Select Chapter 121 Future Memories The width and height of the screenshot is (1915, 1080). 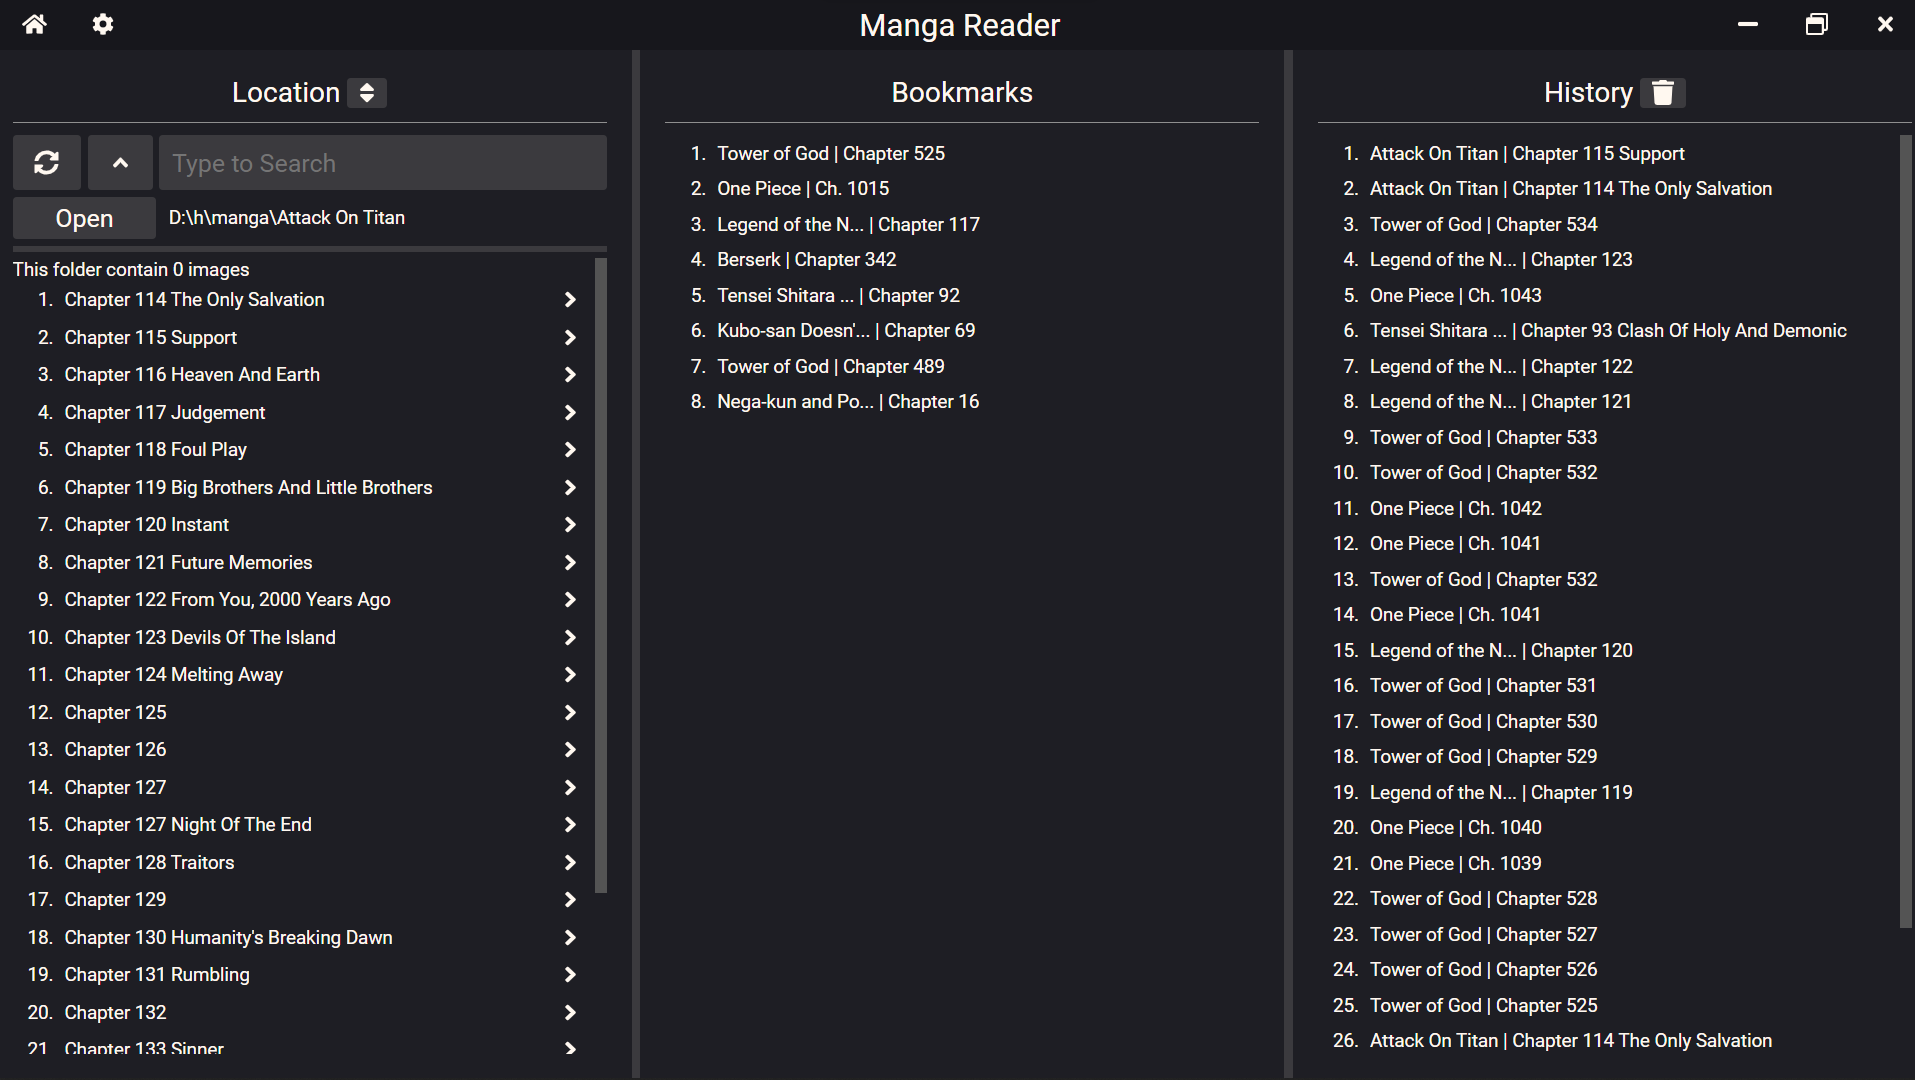pos(188,563)
